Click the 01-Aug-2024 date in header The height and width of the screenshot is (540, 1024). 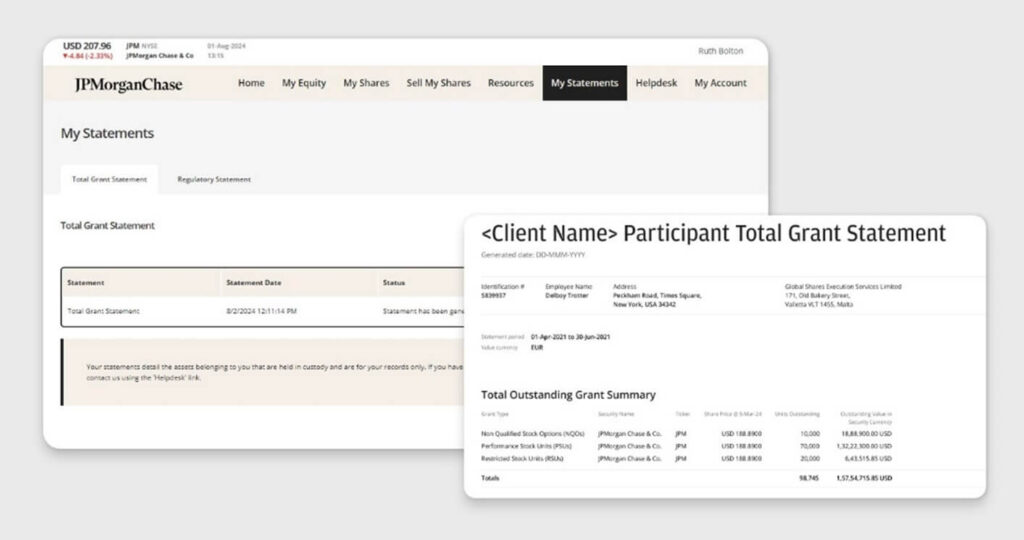(227, 46)
